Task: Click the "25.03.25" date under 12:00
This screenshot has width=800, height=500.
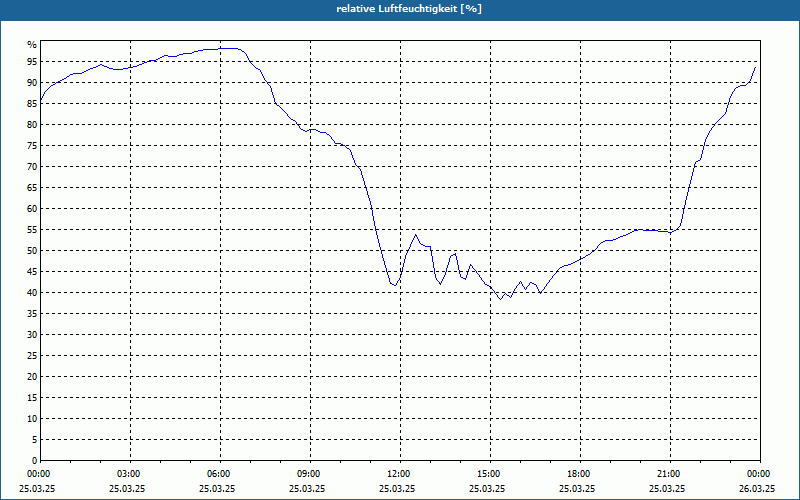Action: pos(397,488)
